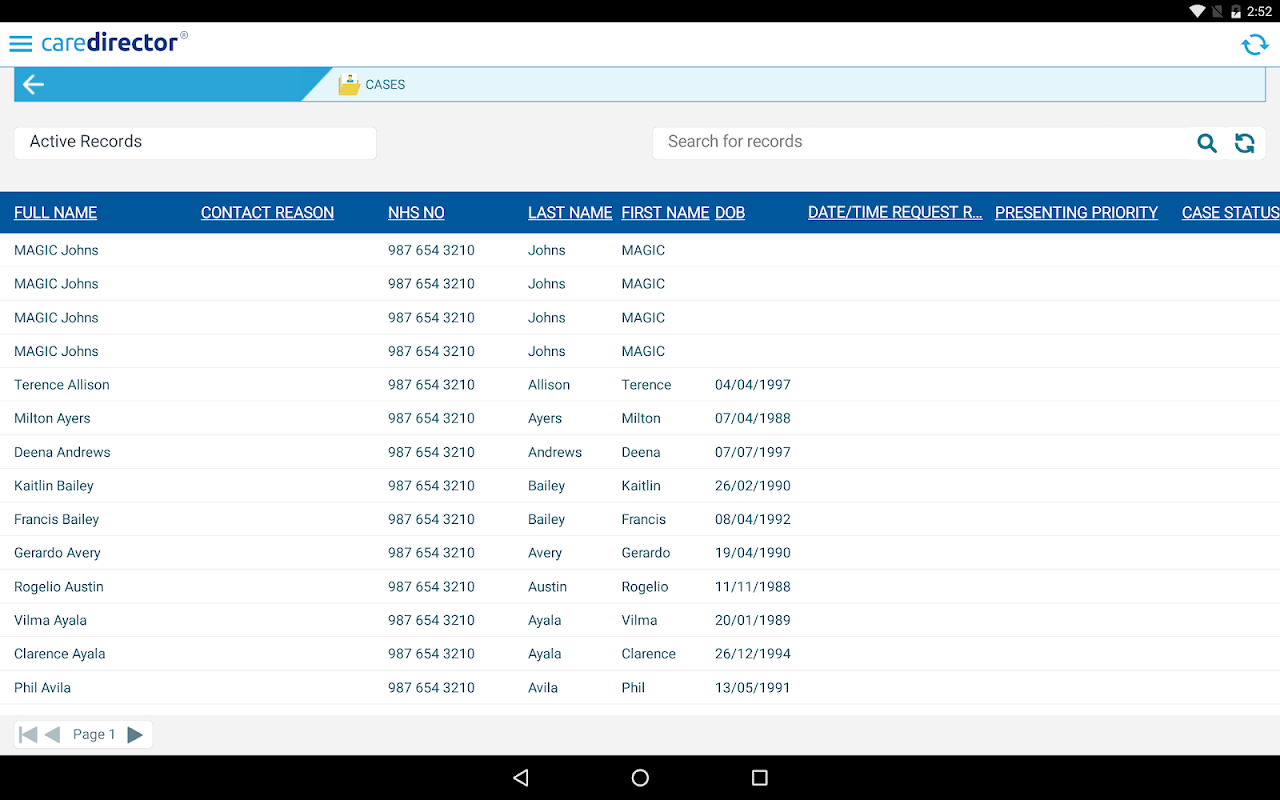Screen dimensions: 1280x800
Task: Go to the next page
Action: pyautogui.click(x=135, y=735)
